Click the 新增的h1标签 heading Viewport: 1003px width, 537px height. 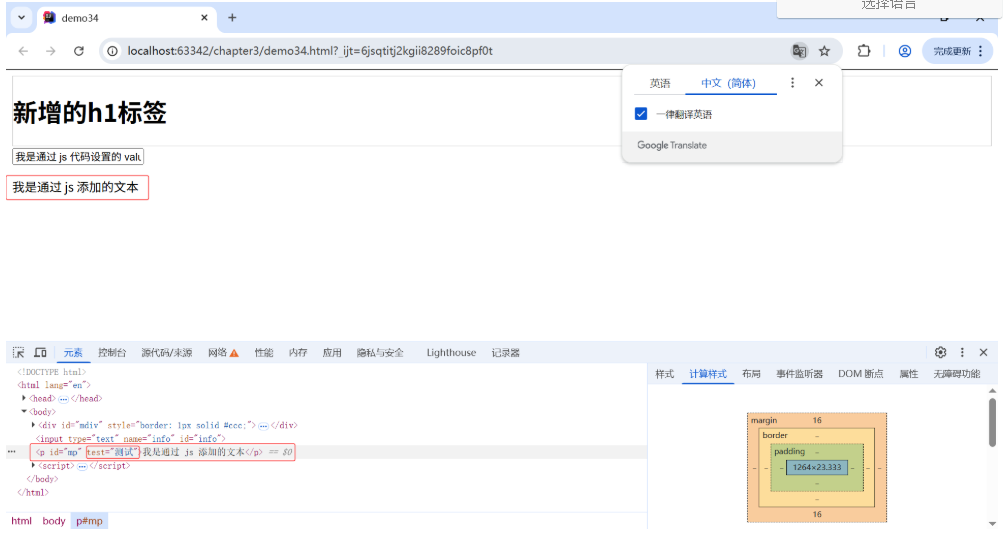90,113
